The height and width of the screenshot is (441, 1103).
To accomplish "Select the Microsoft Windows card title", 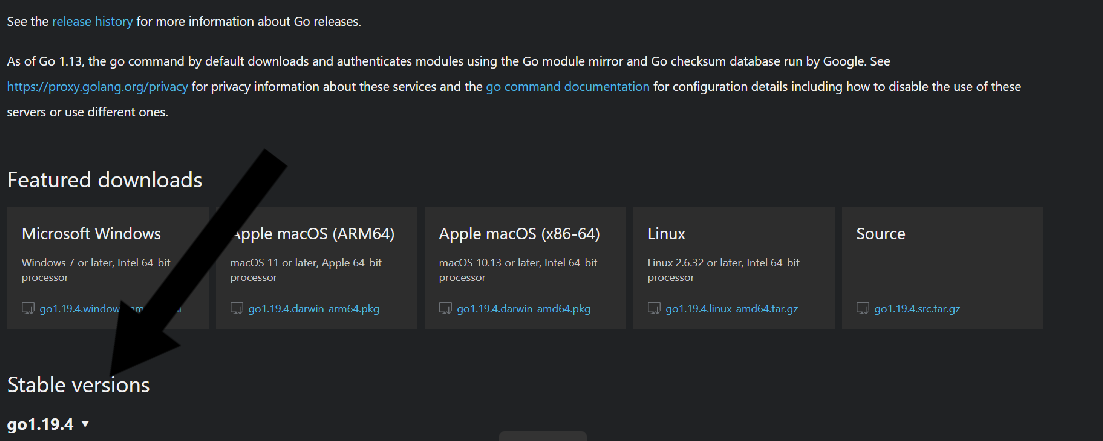I will click(91, 234).
